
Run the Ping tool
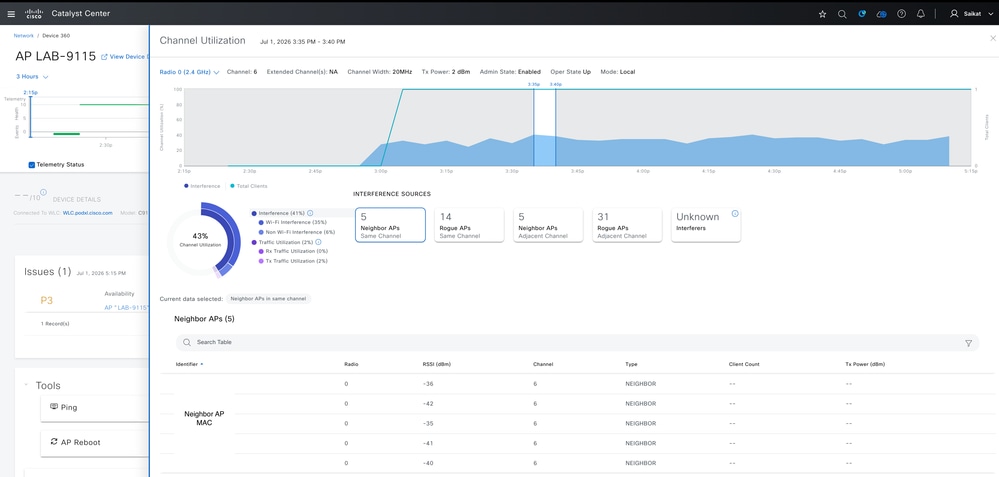pyautogui.click(x=96, y=408)
